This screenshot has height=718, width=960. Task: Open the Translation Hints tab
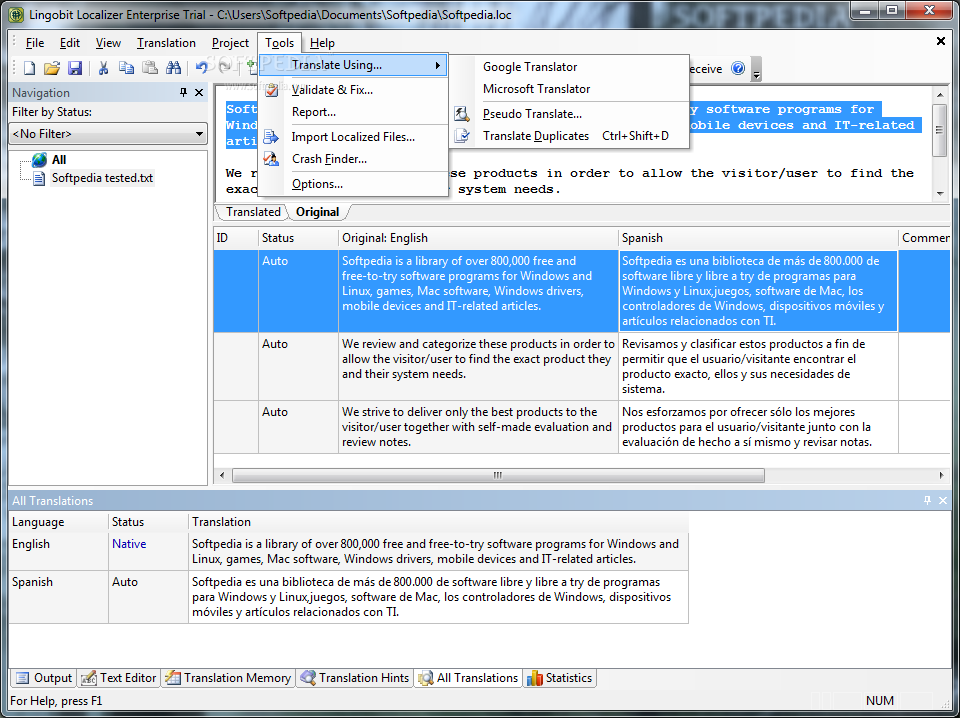[x=355, y=678]
